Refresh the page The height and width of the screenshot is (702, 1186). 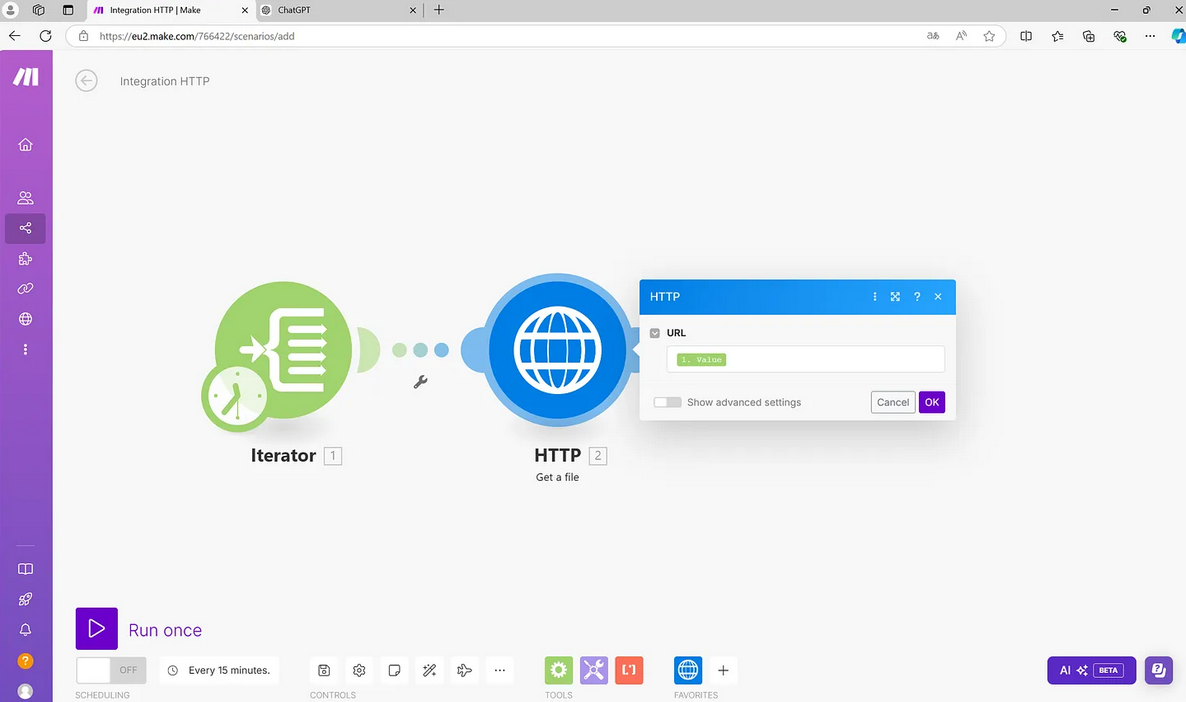point(45,36)
